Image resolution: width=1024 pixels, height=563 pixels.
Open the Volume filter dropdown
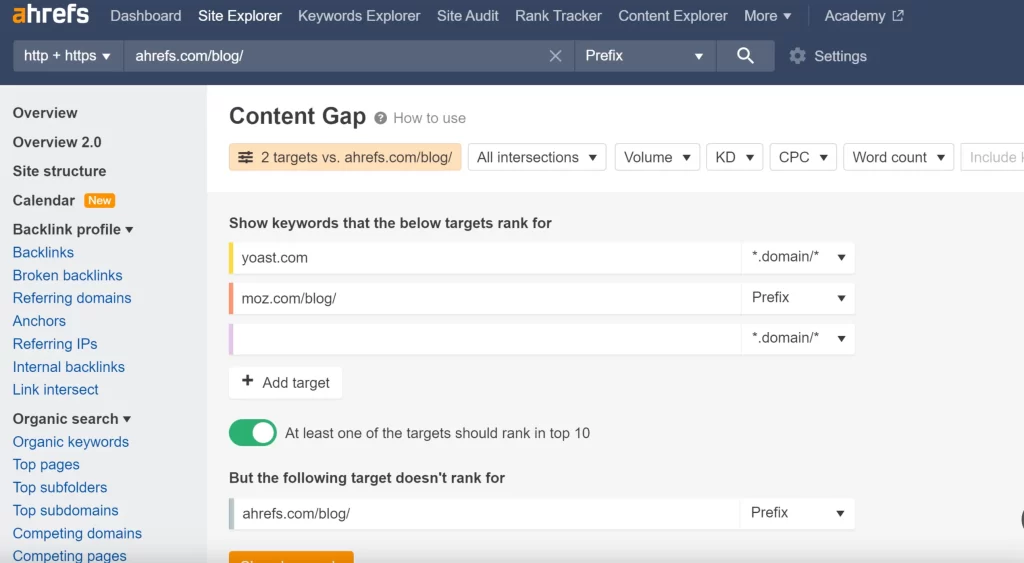[657, 157]
